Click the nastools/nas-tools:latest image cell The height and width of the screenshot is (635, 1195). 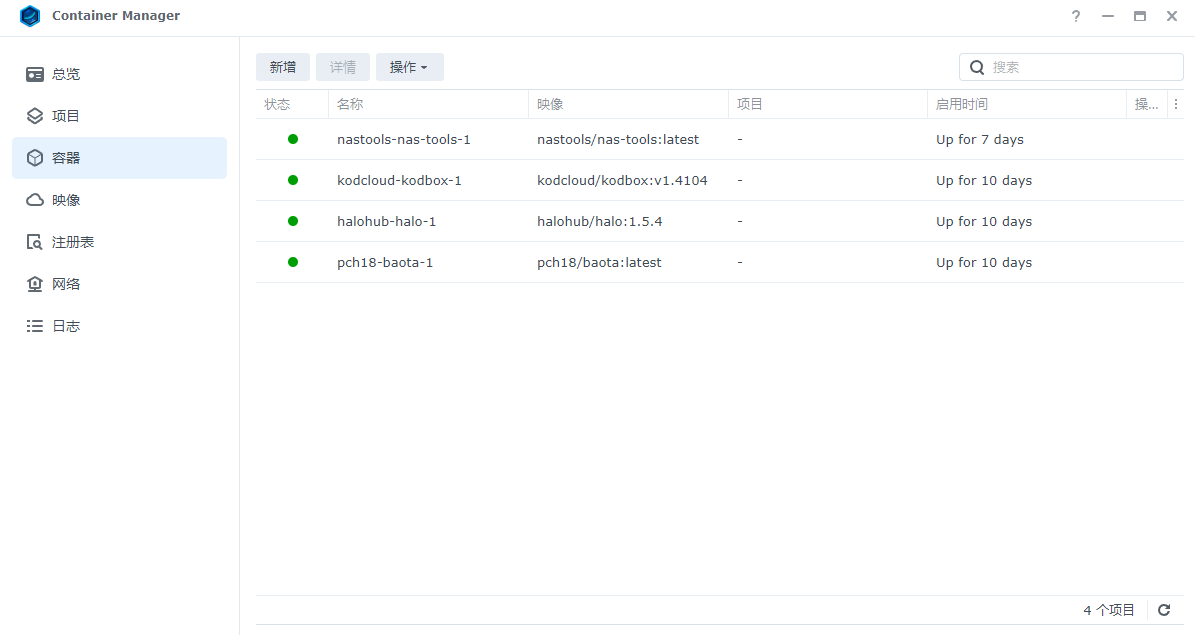pyautogui.click(x=618, y=140)
